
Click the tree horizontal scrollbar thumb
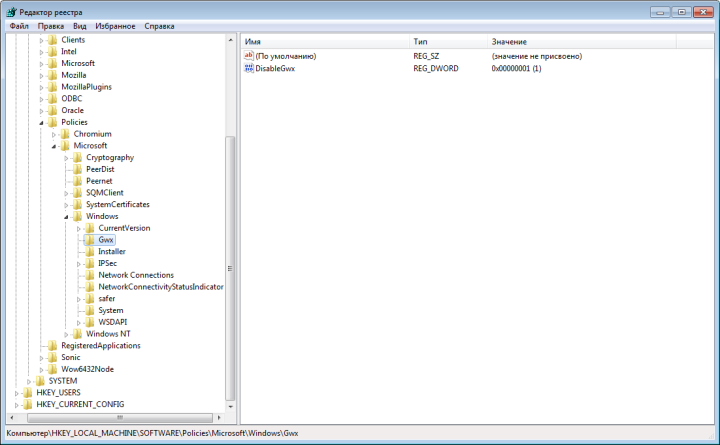point(120,417)
